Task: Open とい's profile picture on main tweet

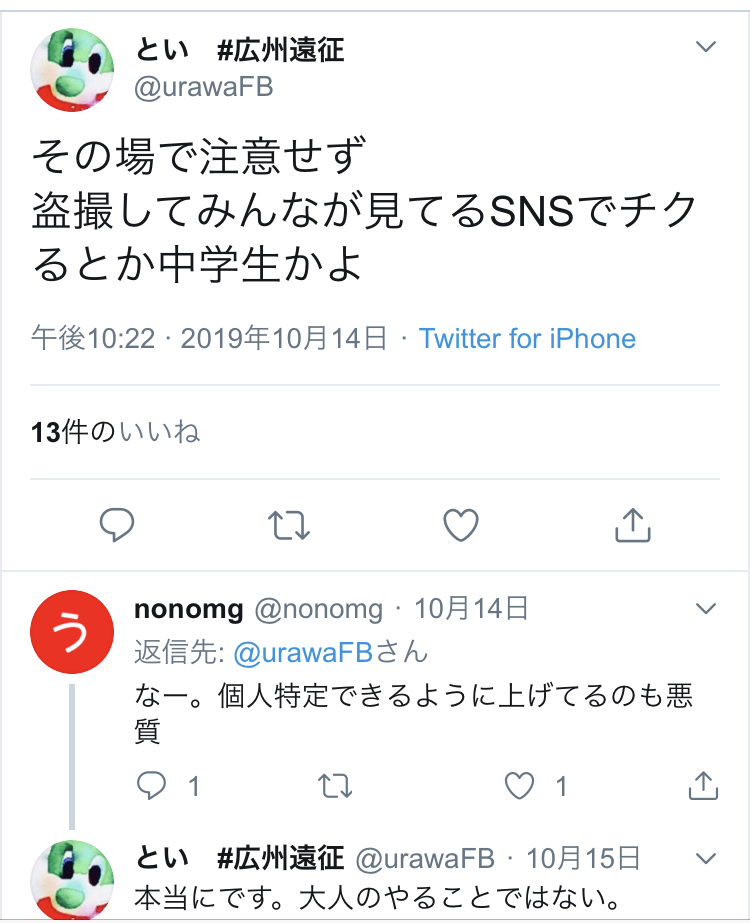Action: tap(72, 68)
